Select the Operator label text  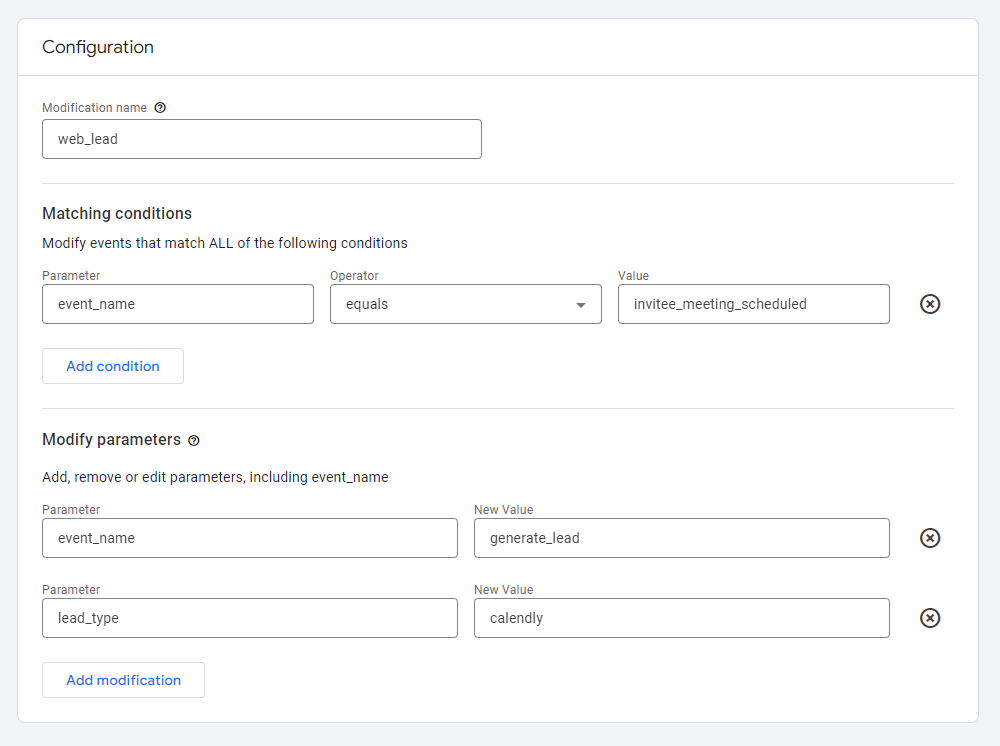(x=354, y=275)
